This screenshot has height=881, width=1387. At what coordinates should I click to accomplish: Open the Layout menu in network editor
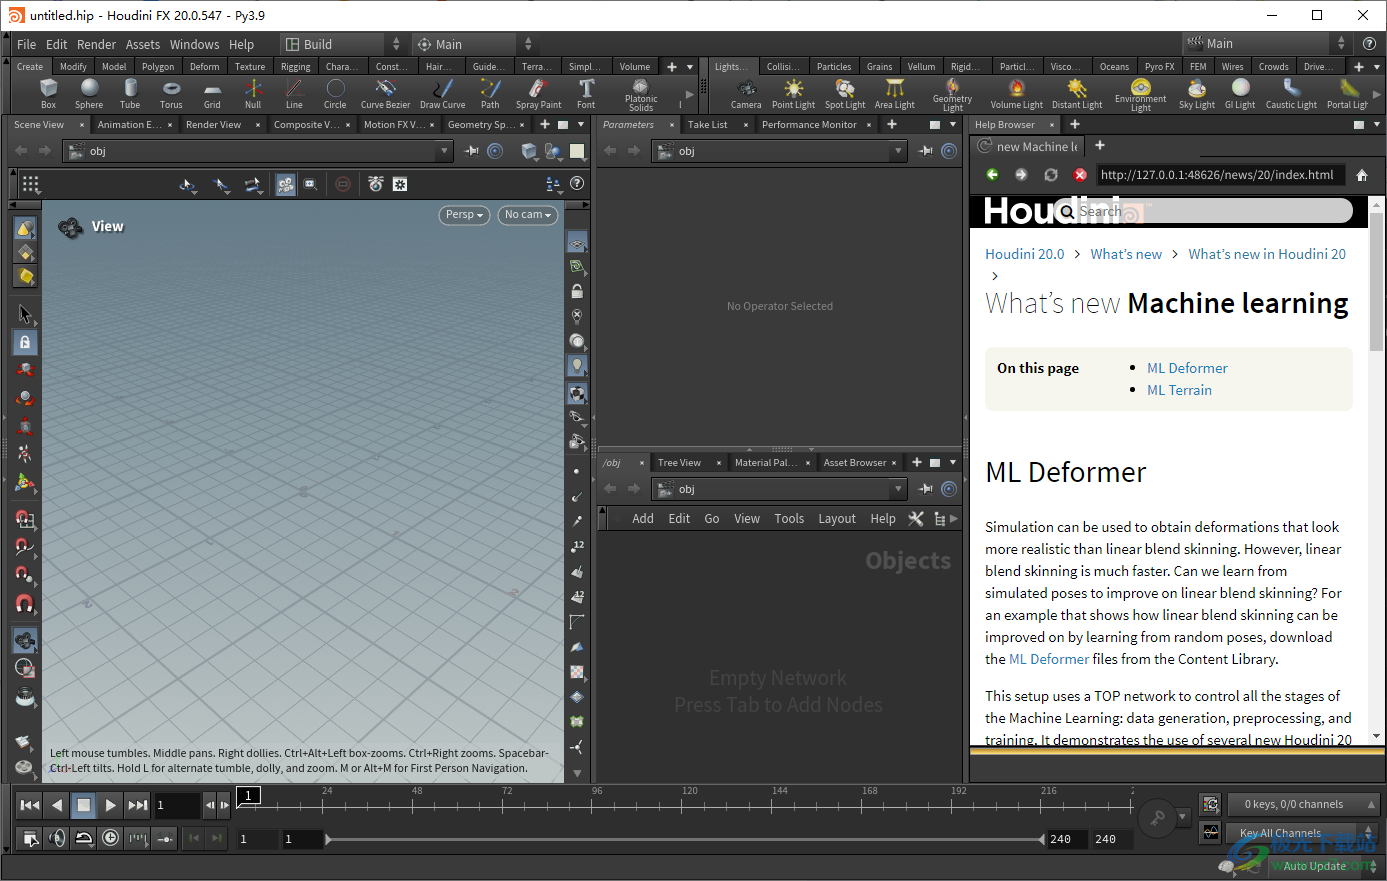point(837,518)
